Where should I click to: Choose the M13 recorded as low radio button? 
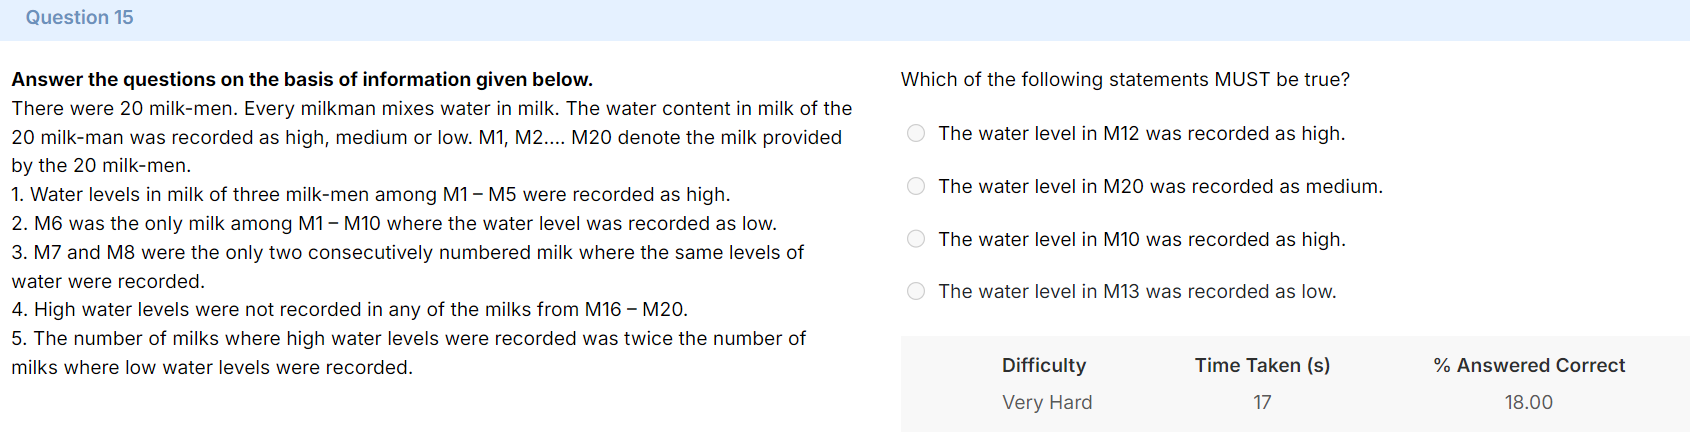tap(916, 291)
